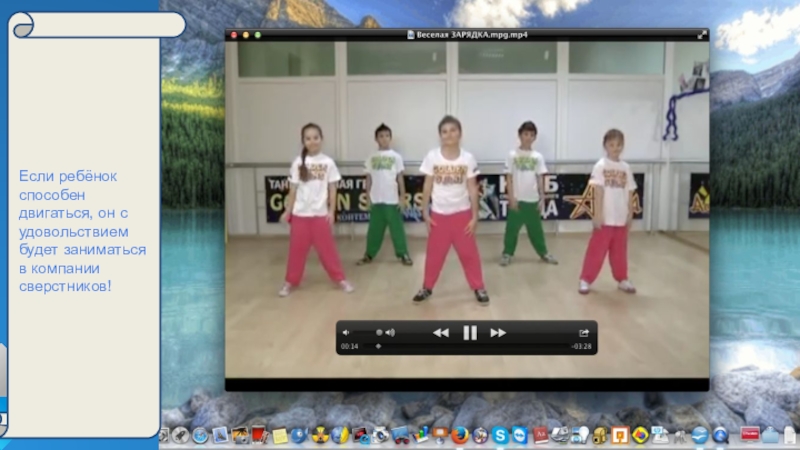
Task: Enter fullscreen via the player's title bar arrows
Action: pyautogui.click(x=702, y=35)
